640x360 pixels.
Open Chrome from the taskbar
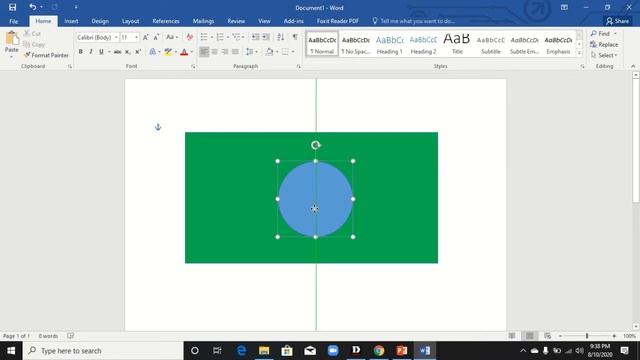point(379,351)
